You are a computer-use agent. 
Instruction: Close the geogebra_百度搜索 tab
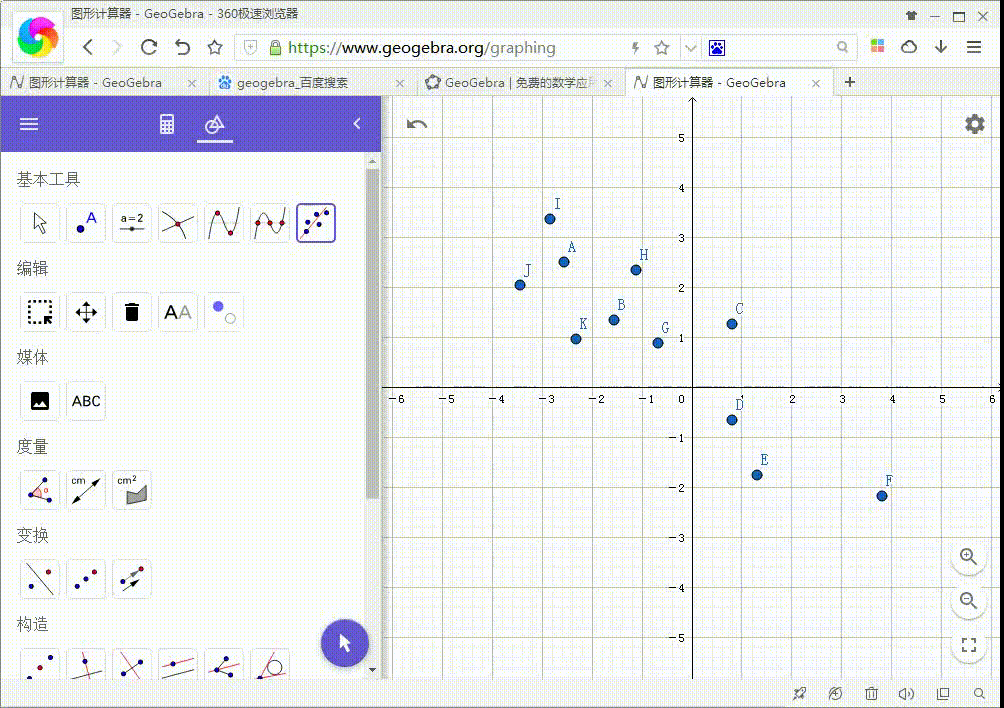[400, 83]
